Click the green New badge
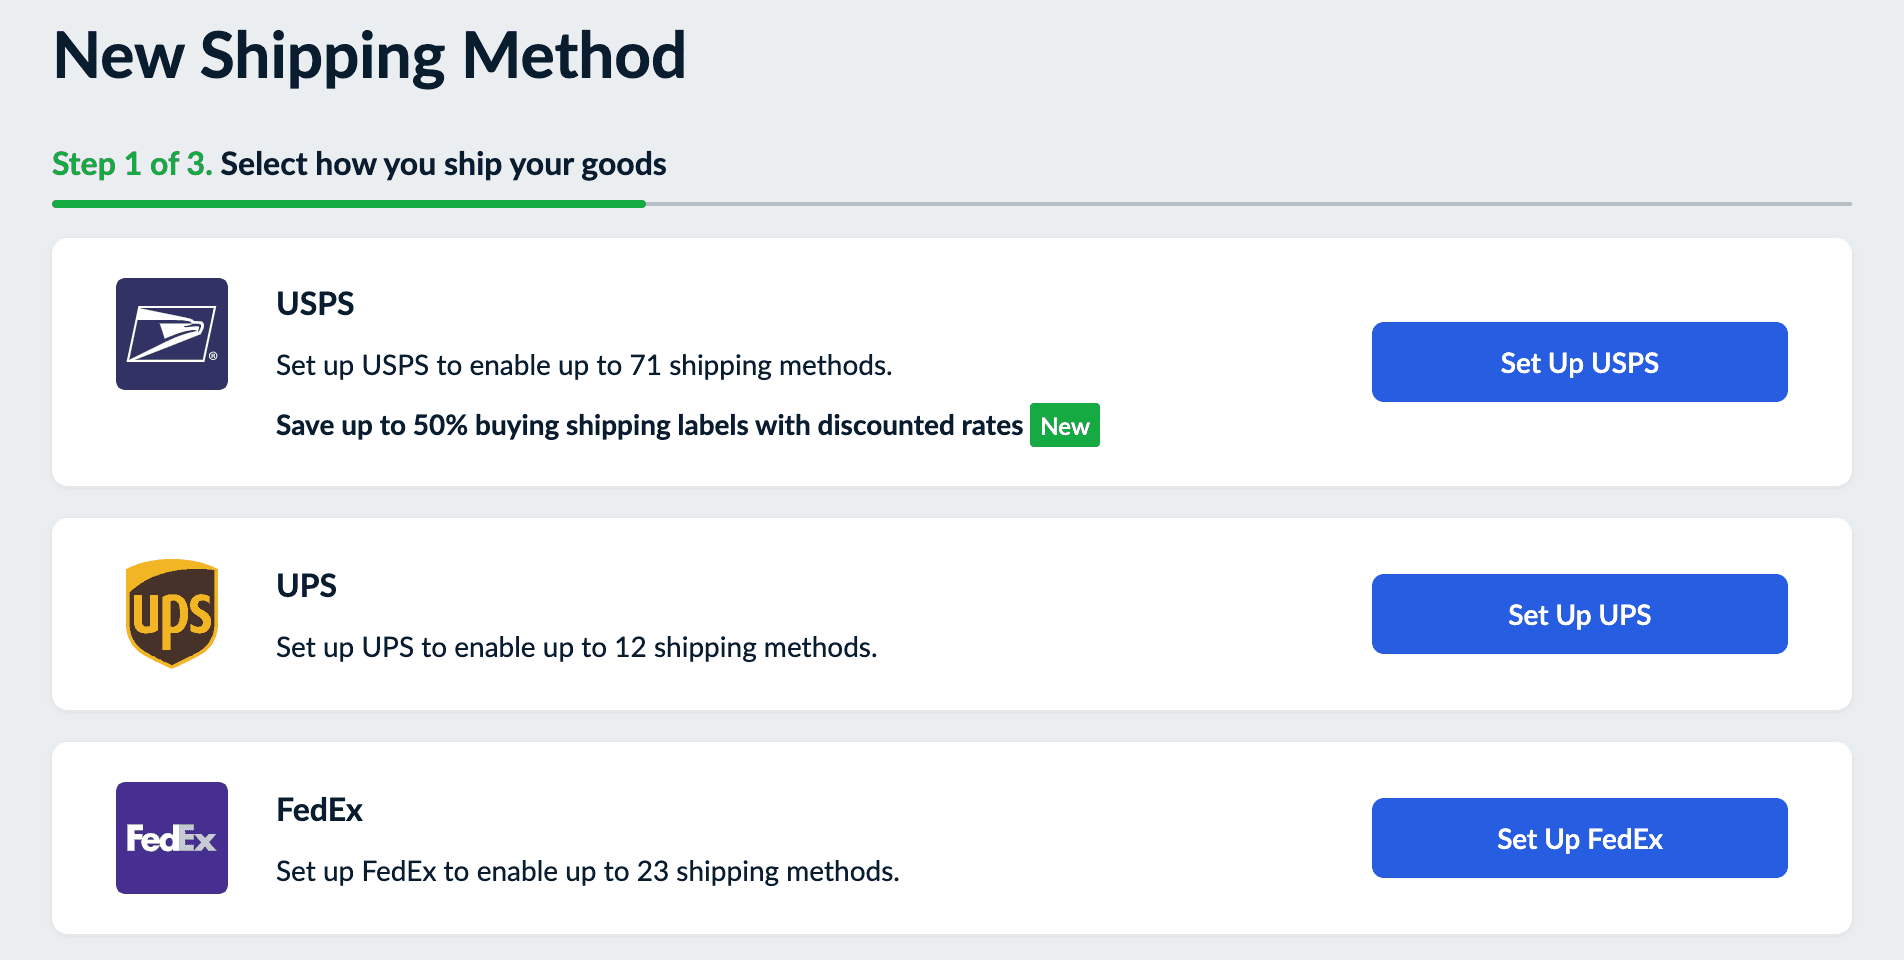This screenshot has width=1904, height=960. pyautogui.click(x=1064, y=426)
